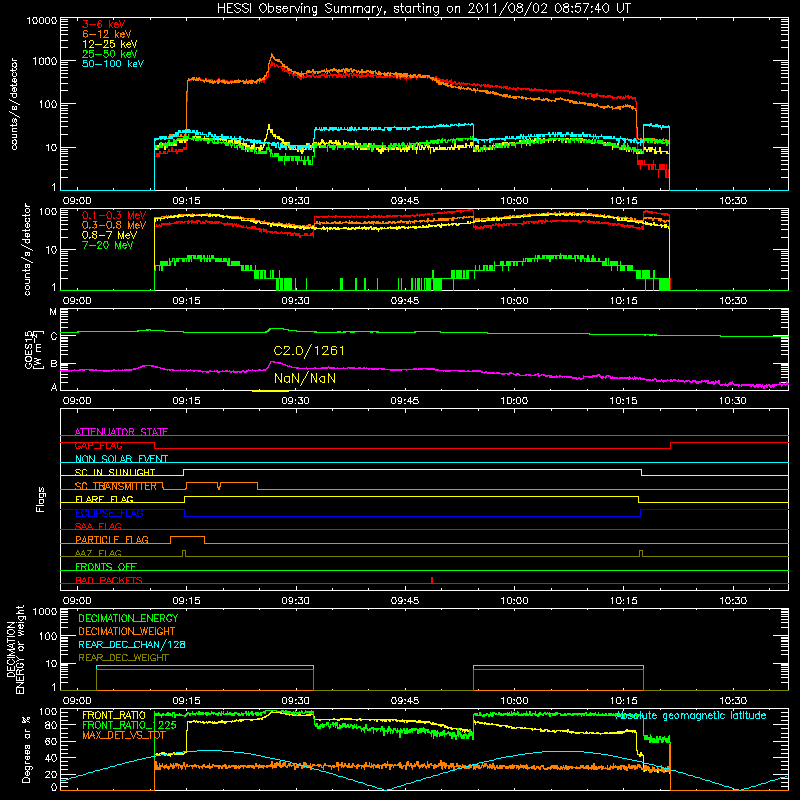Click the red BAD_PACKETS tick marker
The height and width of the screenshot is (800, 800).
pyautogui.click(x=432, y=580)
